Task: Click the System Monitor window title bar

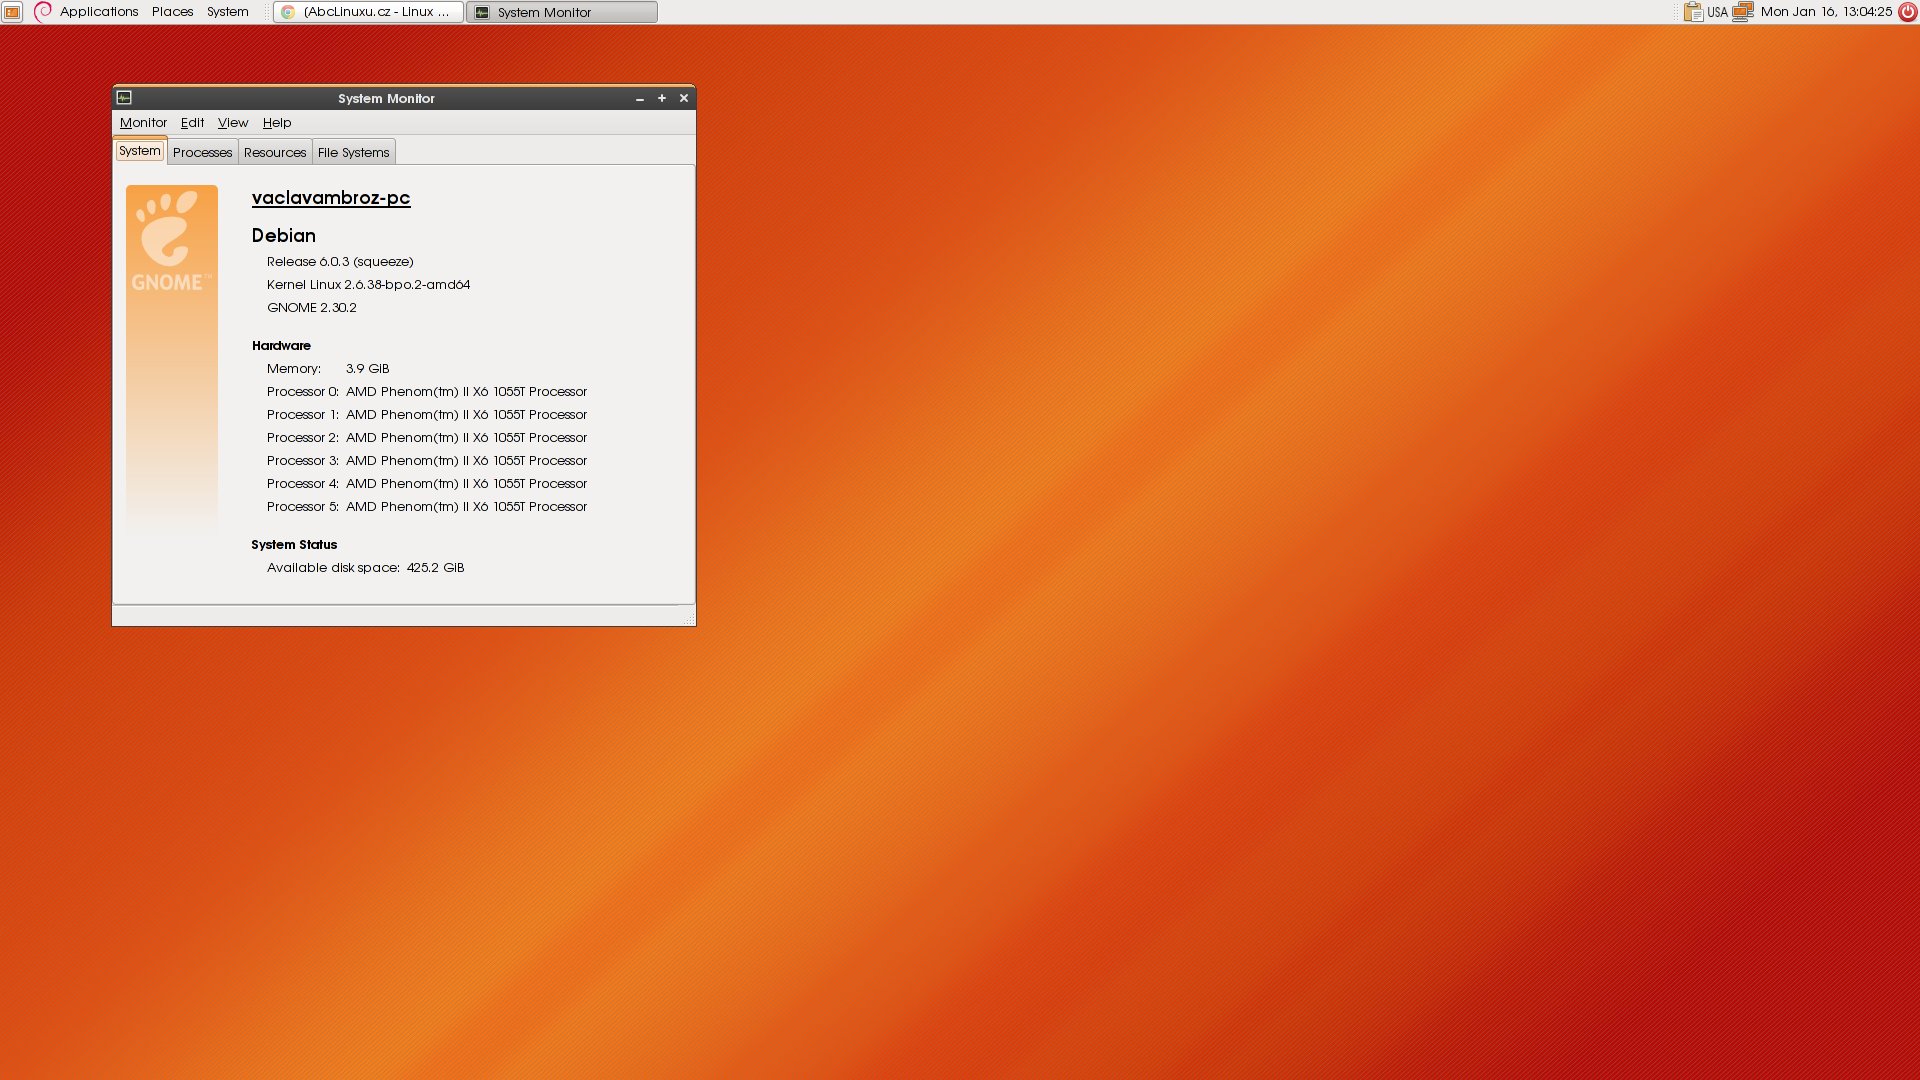Action: (386, 98)
